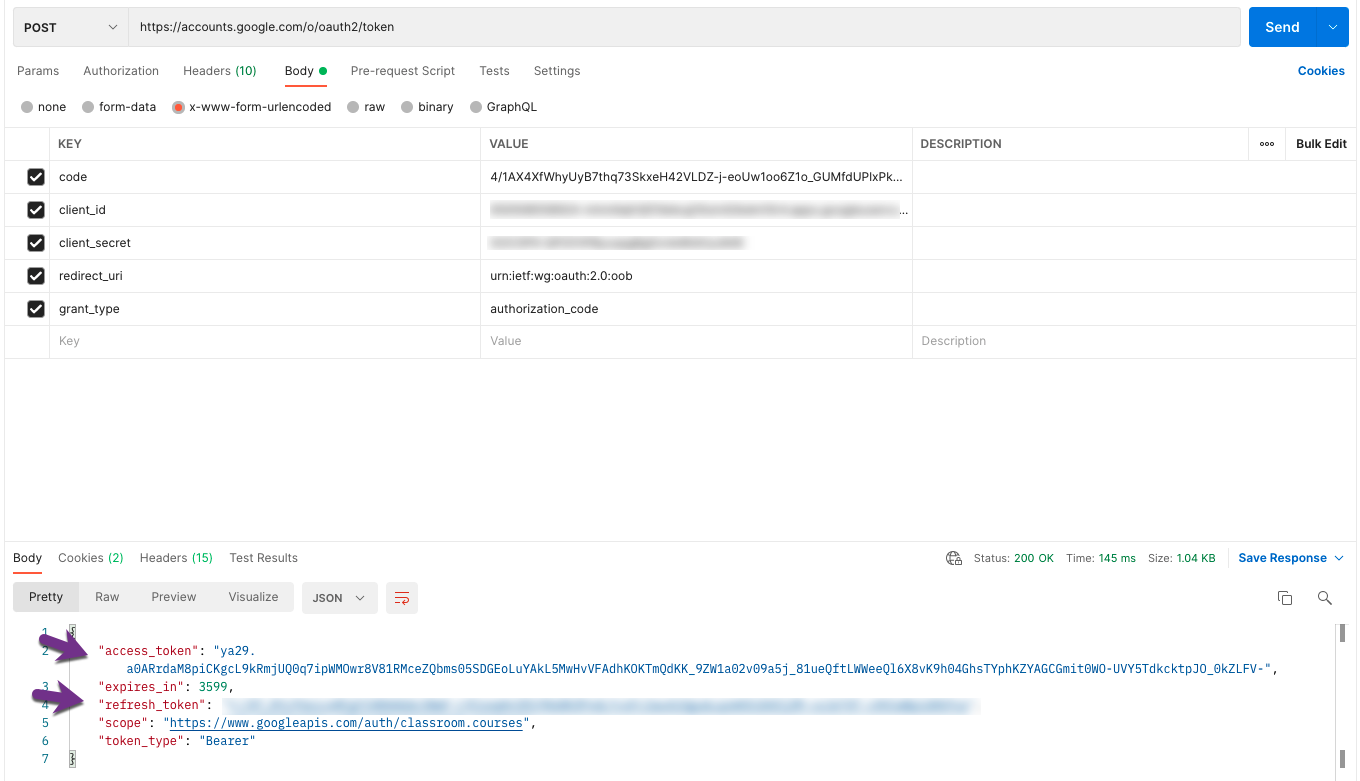Click the authorization_code value cell

696,309
